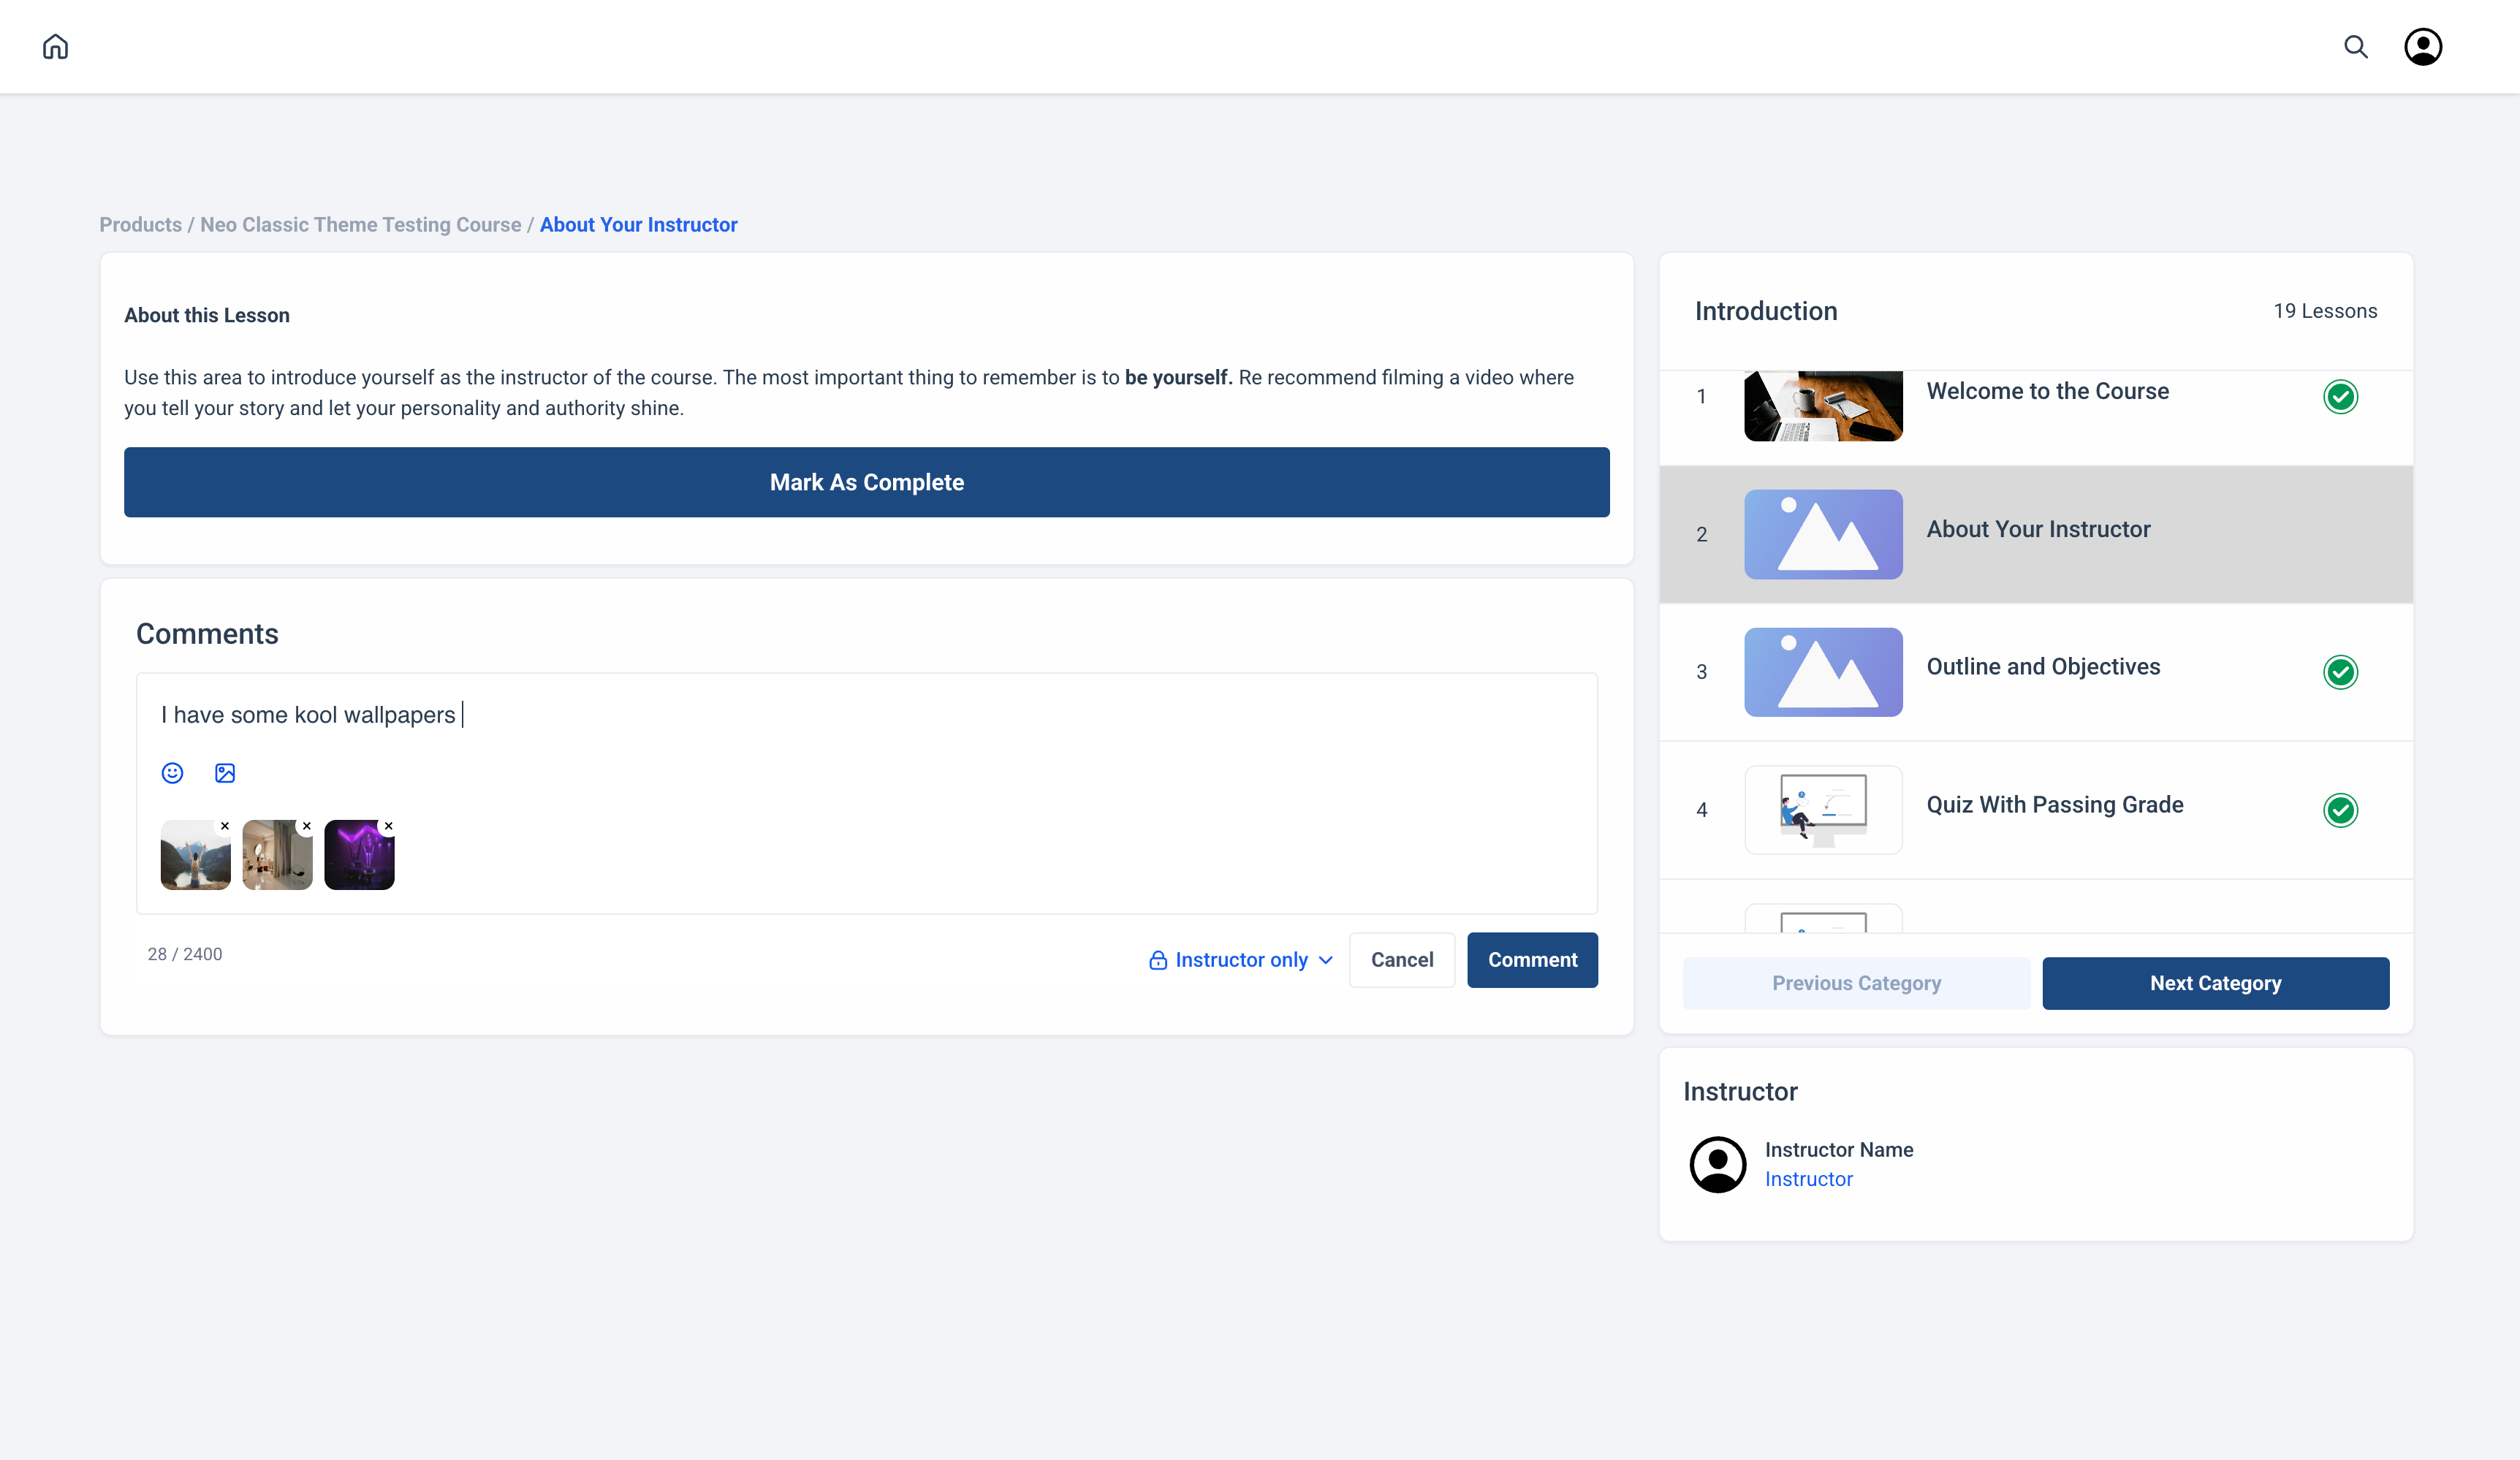
Task: Click the Comment submit button
Action: click(1533, 959)
